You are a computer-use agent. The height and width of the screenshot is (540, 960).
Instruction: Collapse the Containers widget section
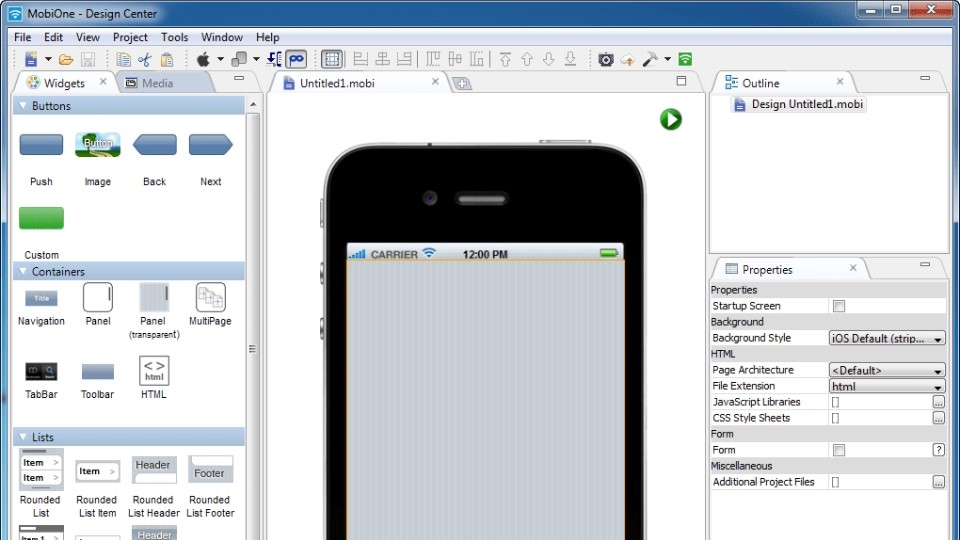coord(23,271)
